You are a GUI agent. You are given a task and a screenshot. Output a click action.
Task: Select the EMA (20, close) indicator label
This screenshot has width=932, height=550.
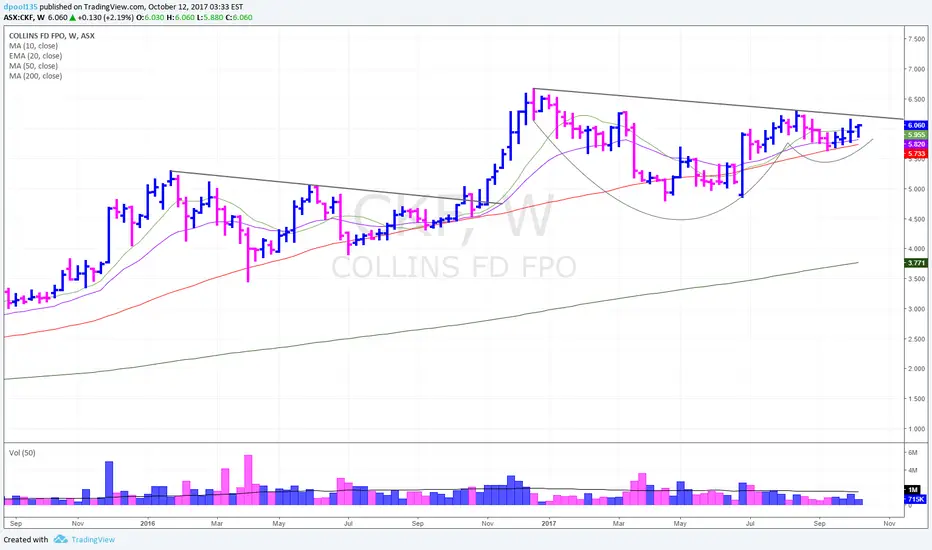(x=36, y=56)
